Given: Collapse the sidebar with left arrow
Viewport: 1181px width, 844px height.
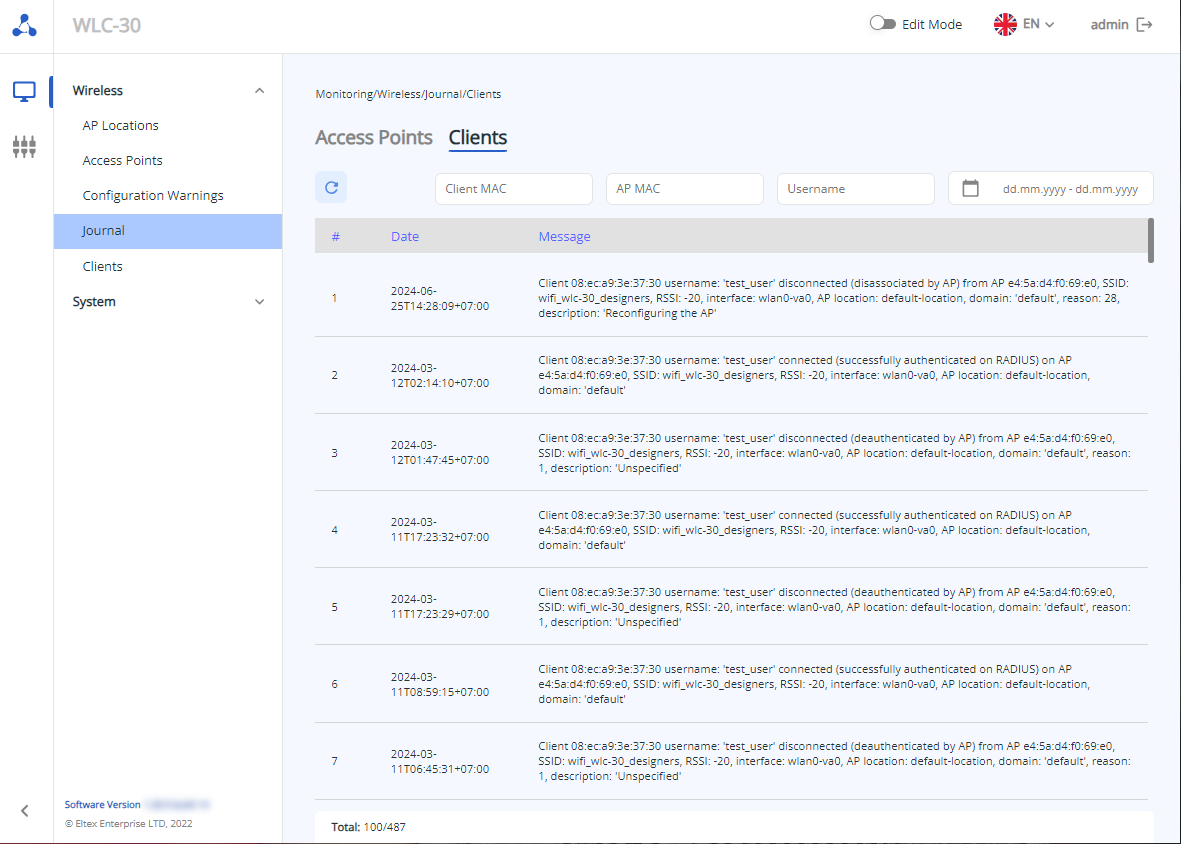Looking at the screenshot, I should [x=25, y=811].
